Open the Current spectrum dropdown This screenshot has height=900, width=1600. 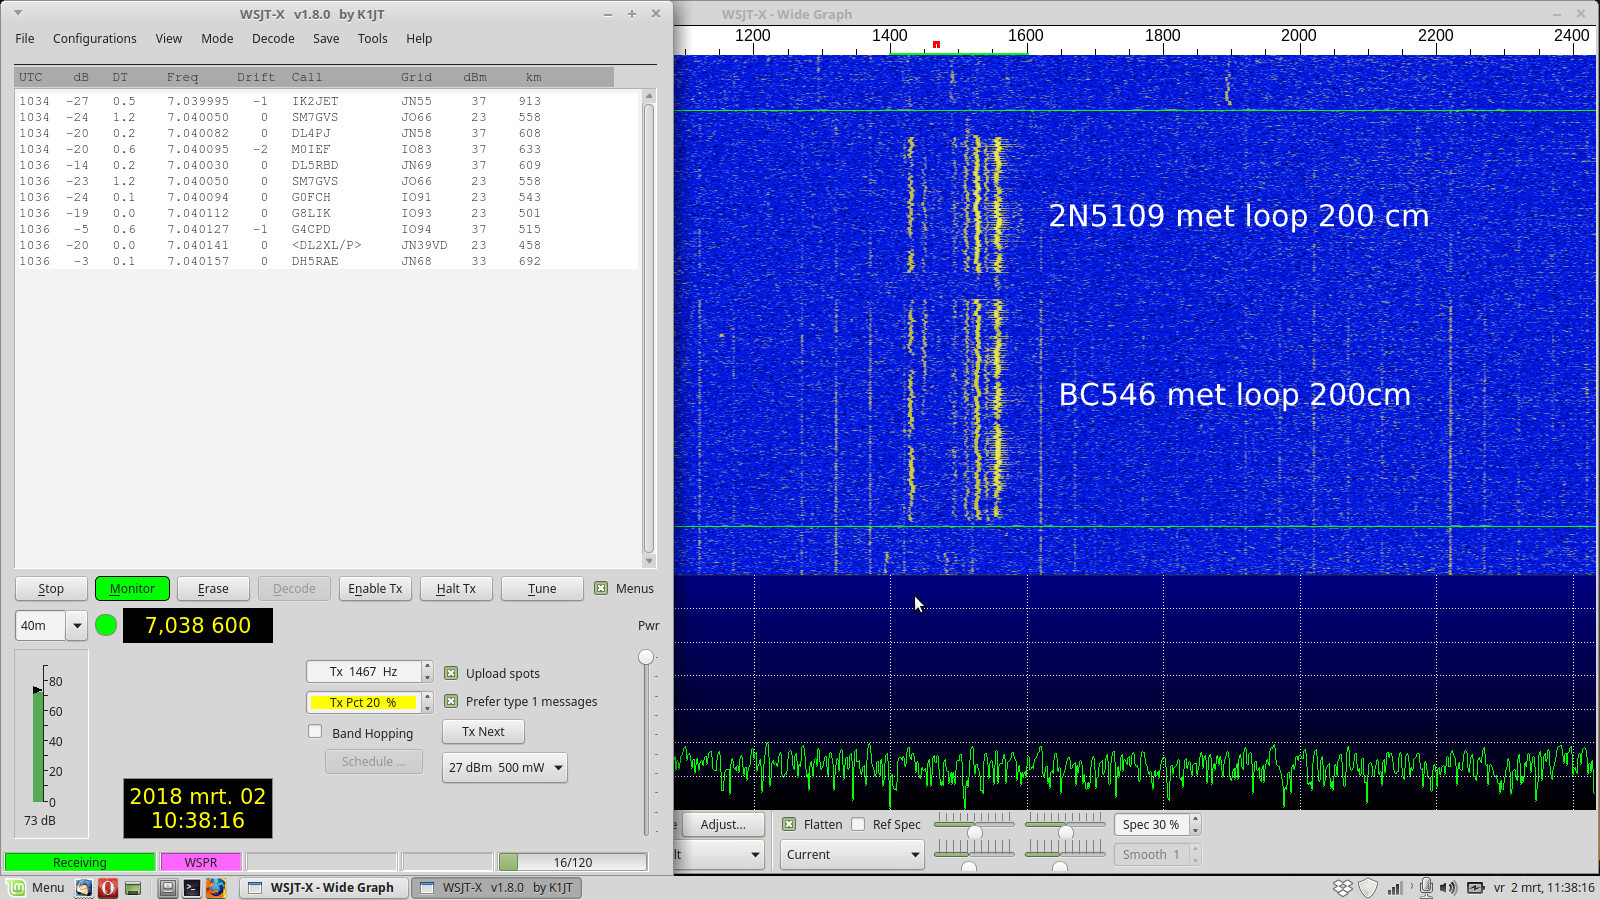pos(914,855)
